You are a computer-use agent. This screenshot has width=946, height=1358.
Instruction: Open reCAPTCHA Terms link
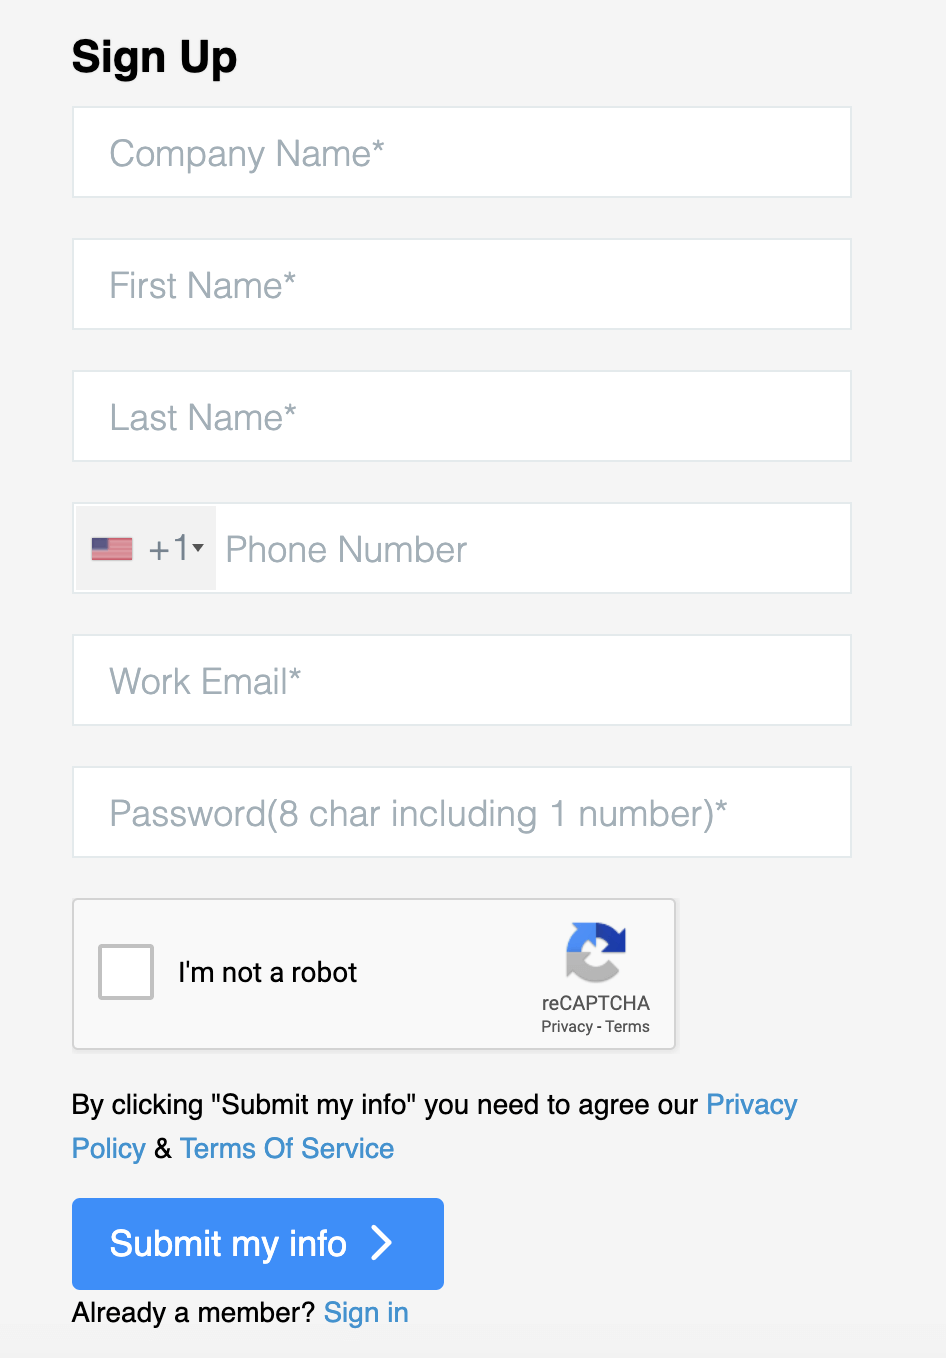[628, 1027]
